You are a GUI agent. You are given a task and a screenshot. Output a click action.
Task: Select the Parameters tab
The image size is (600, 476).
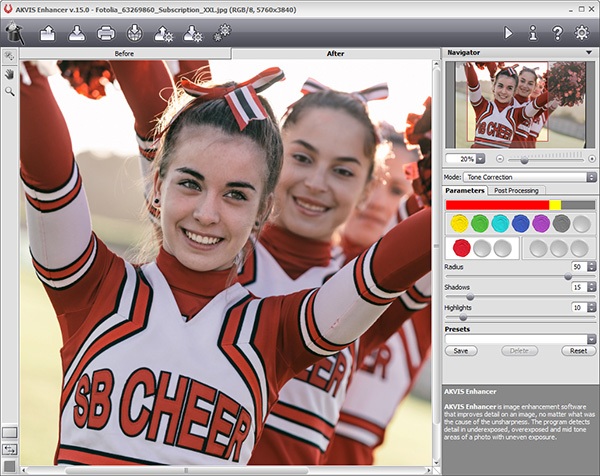click(x=465, y=190)
